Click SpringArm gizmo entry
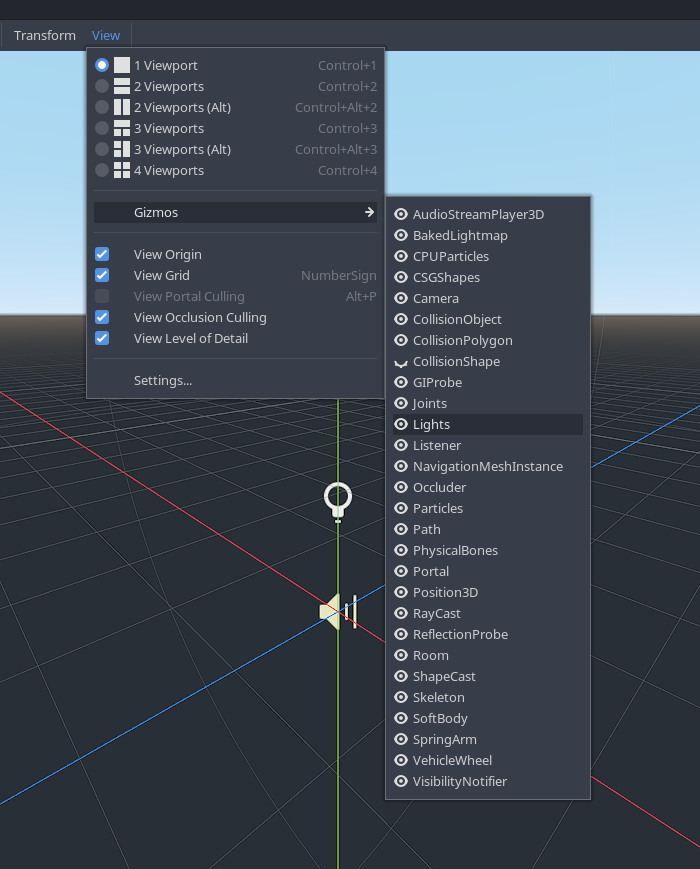700x869 pixels. pos(488,740)
